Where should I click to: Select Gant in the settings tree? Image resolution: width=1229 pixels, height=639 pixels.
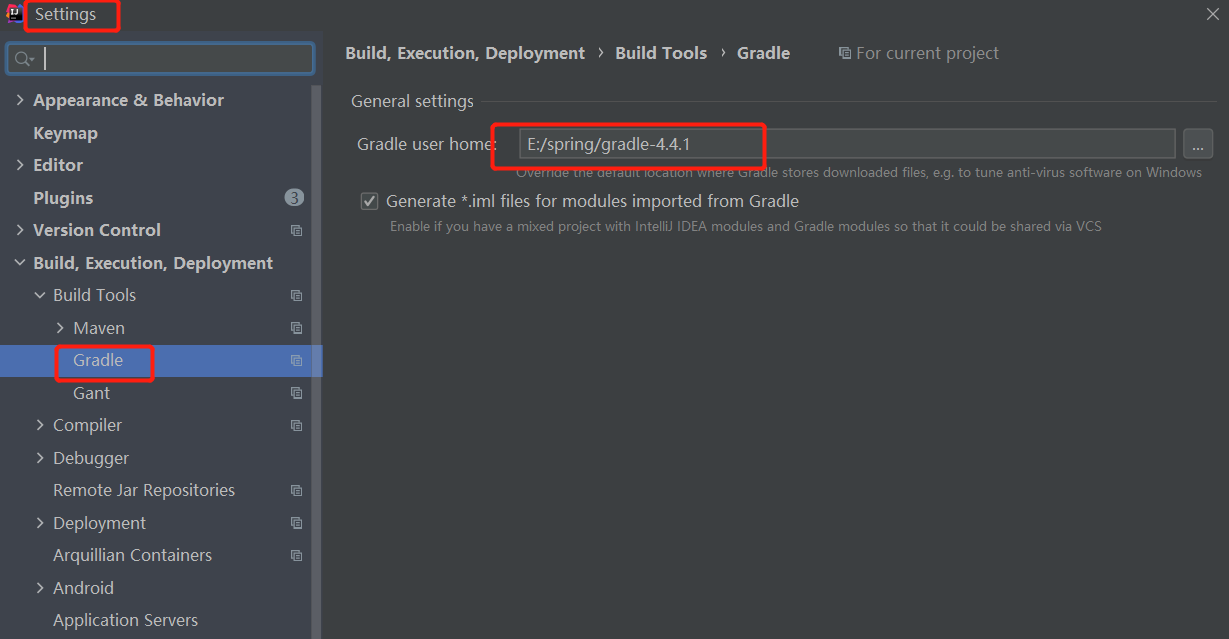91,393
